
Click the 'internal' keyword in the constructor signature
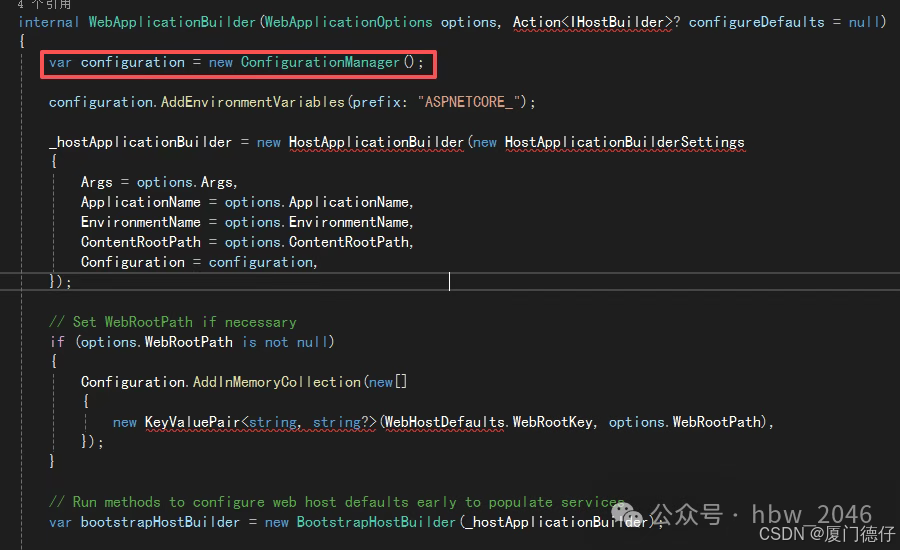pos(49,22)
